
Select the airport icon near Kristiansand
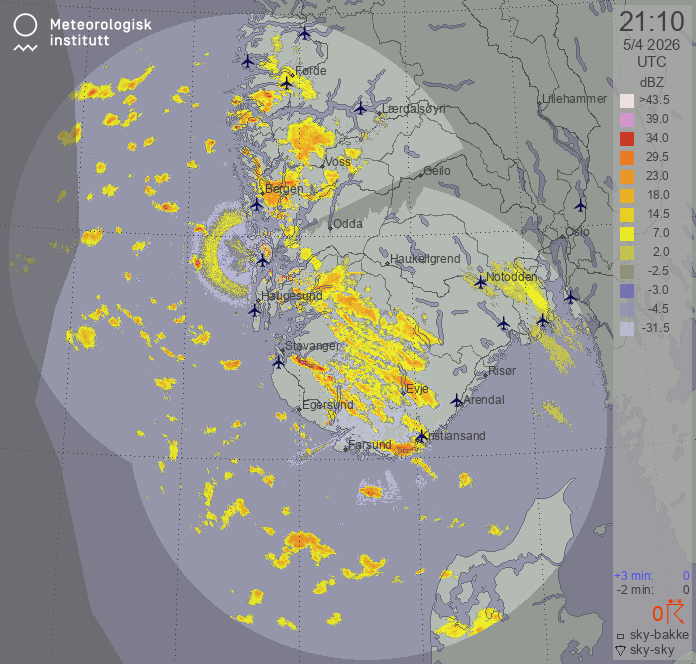[422, 436]
